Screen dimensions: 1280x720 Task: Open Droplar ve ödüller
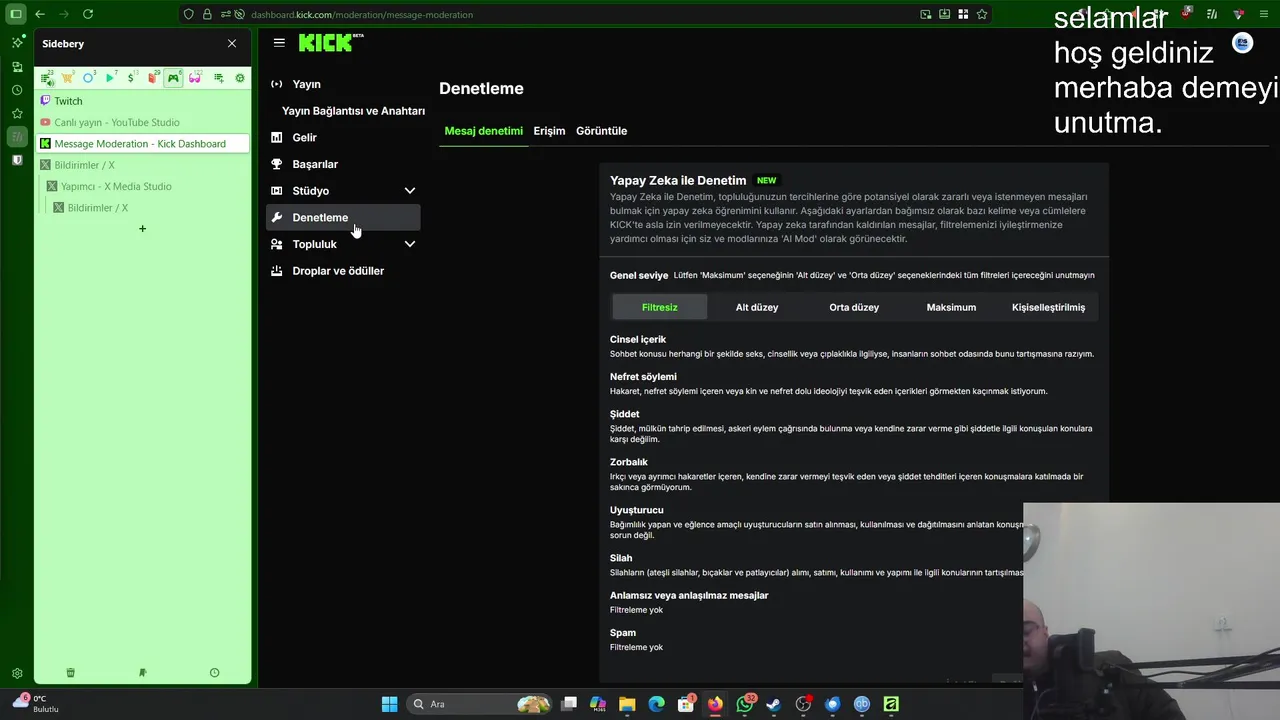[x=343, y=271]
